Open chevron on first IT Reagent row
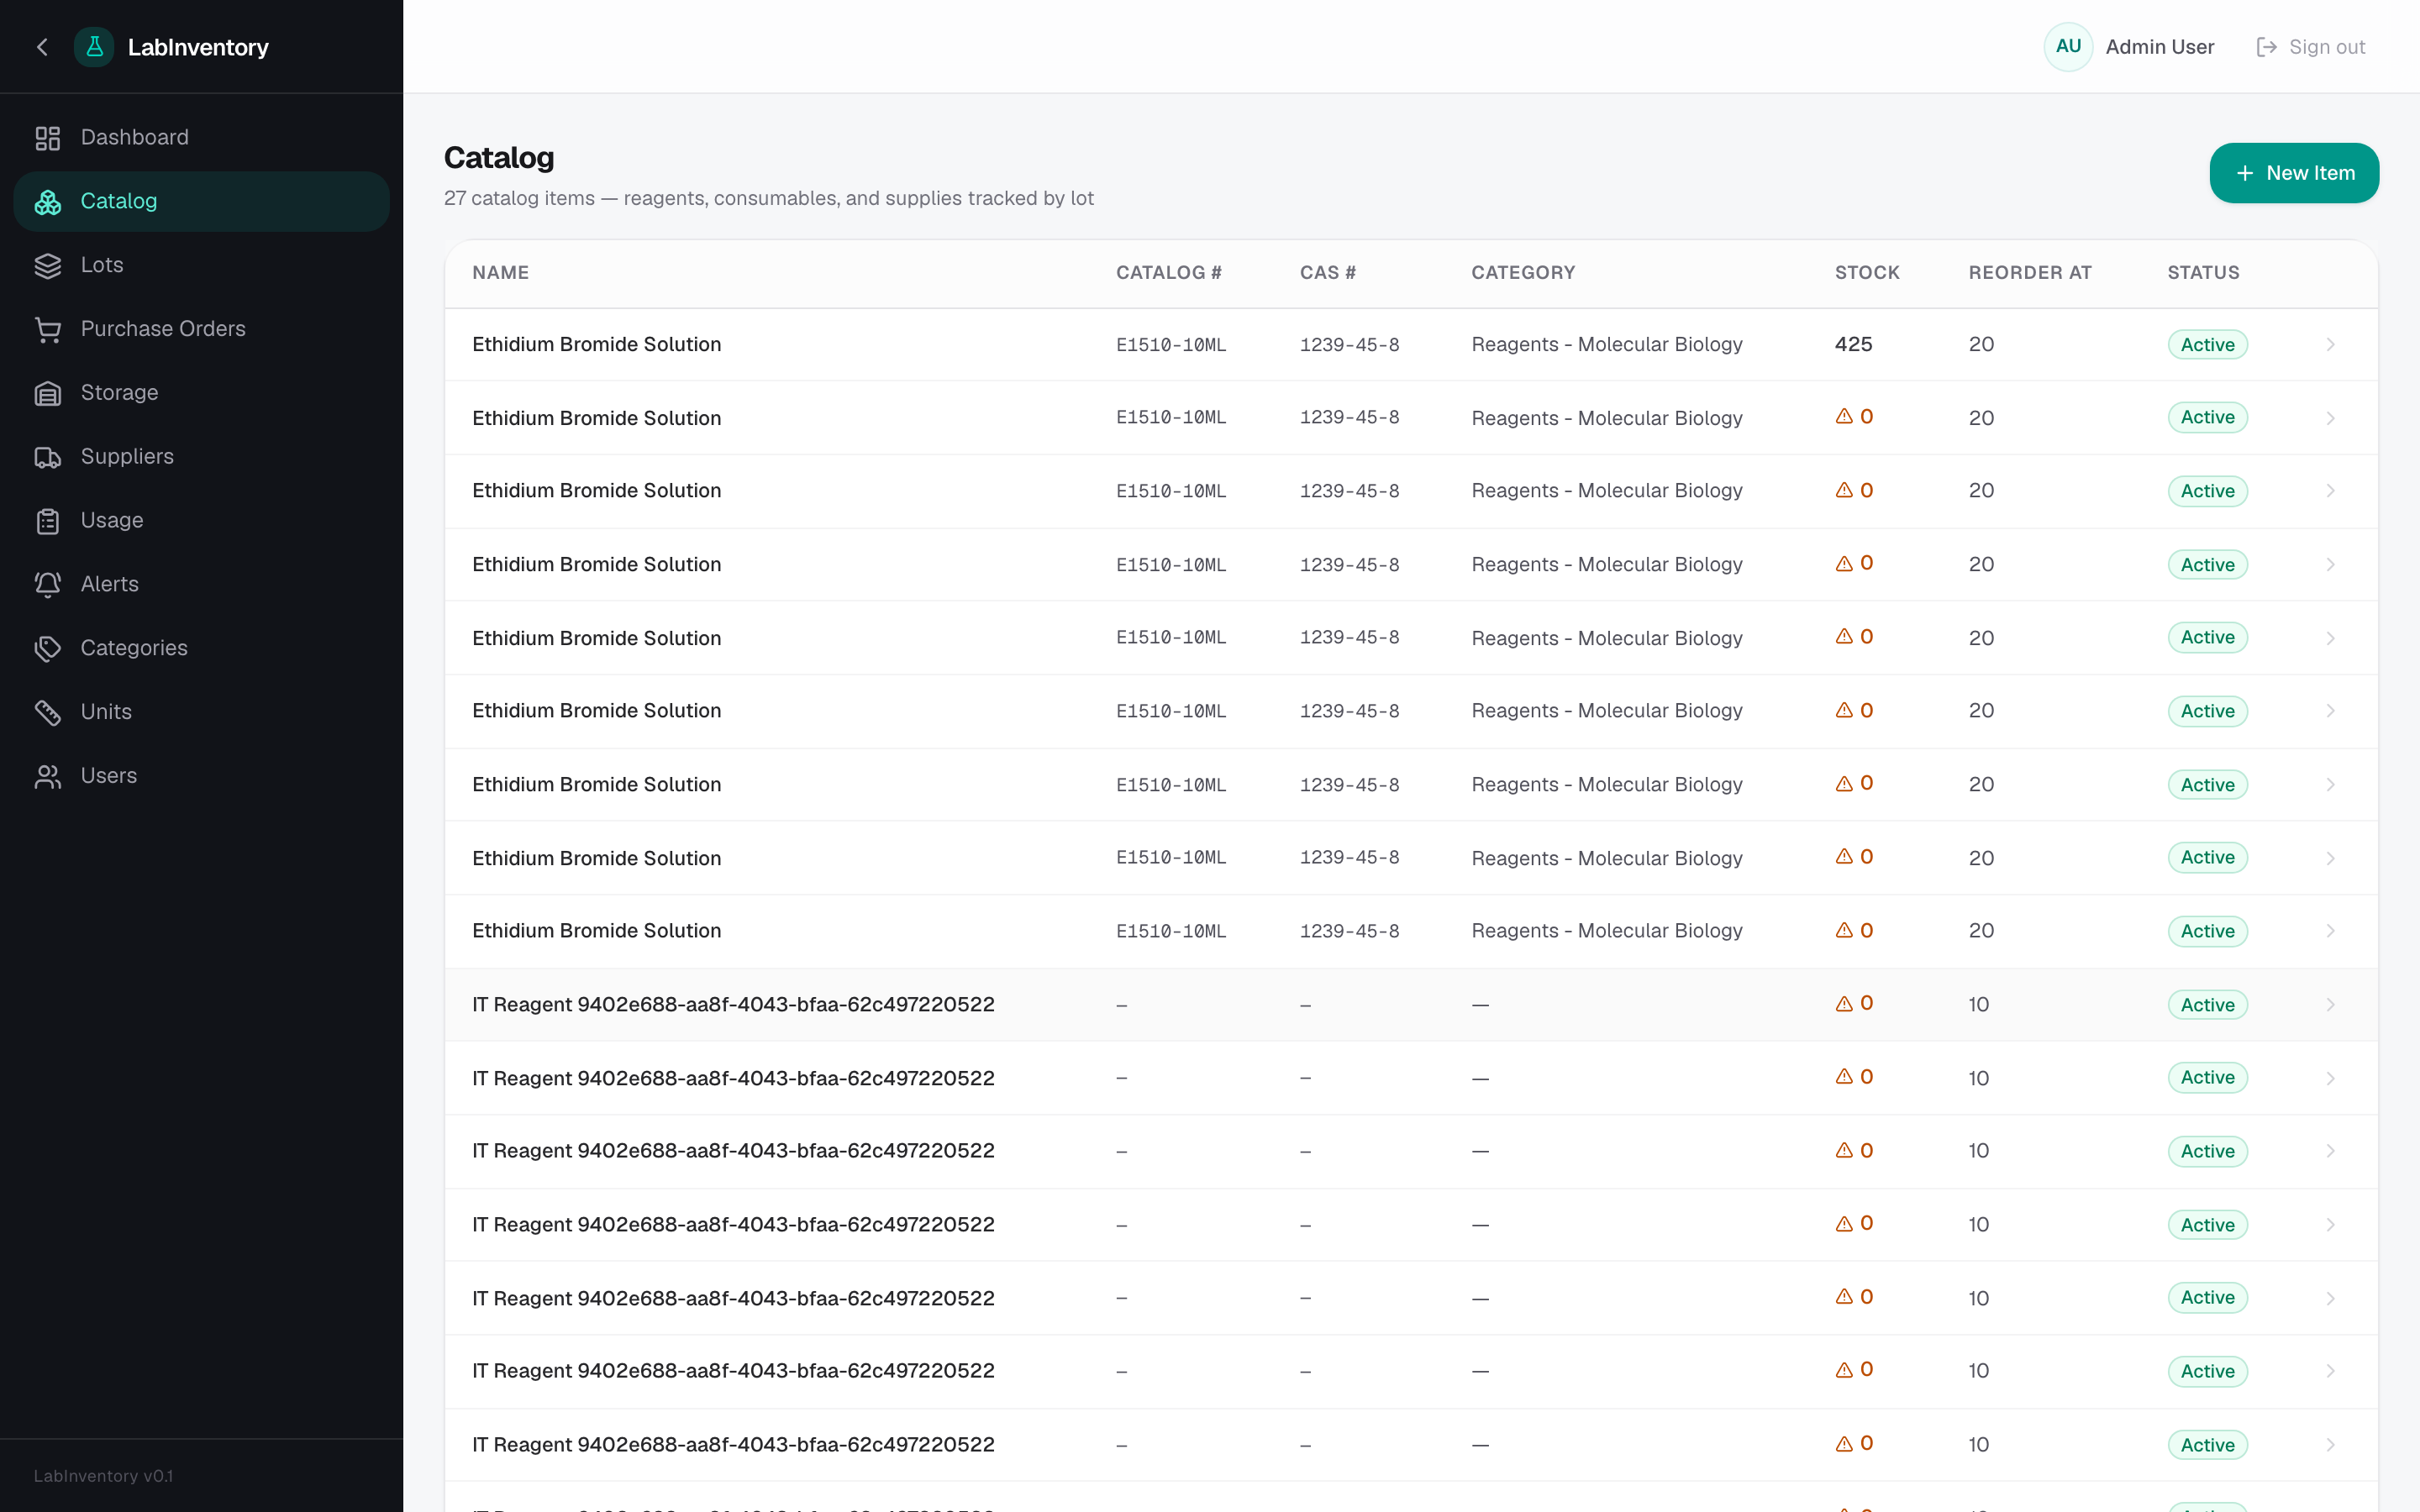Image resolution: width=2420 pixels, height=1512 pixels. (2330, 1005)
